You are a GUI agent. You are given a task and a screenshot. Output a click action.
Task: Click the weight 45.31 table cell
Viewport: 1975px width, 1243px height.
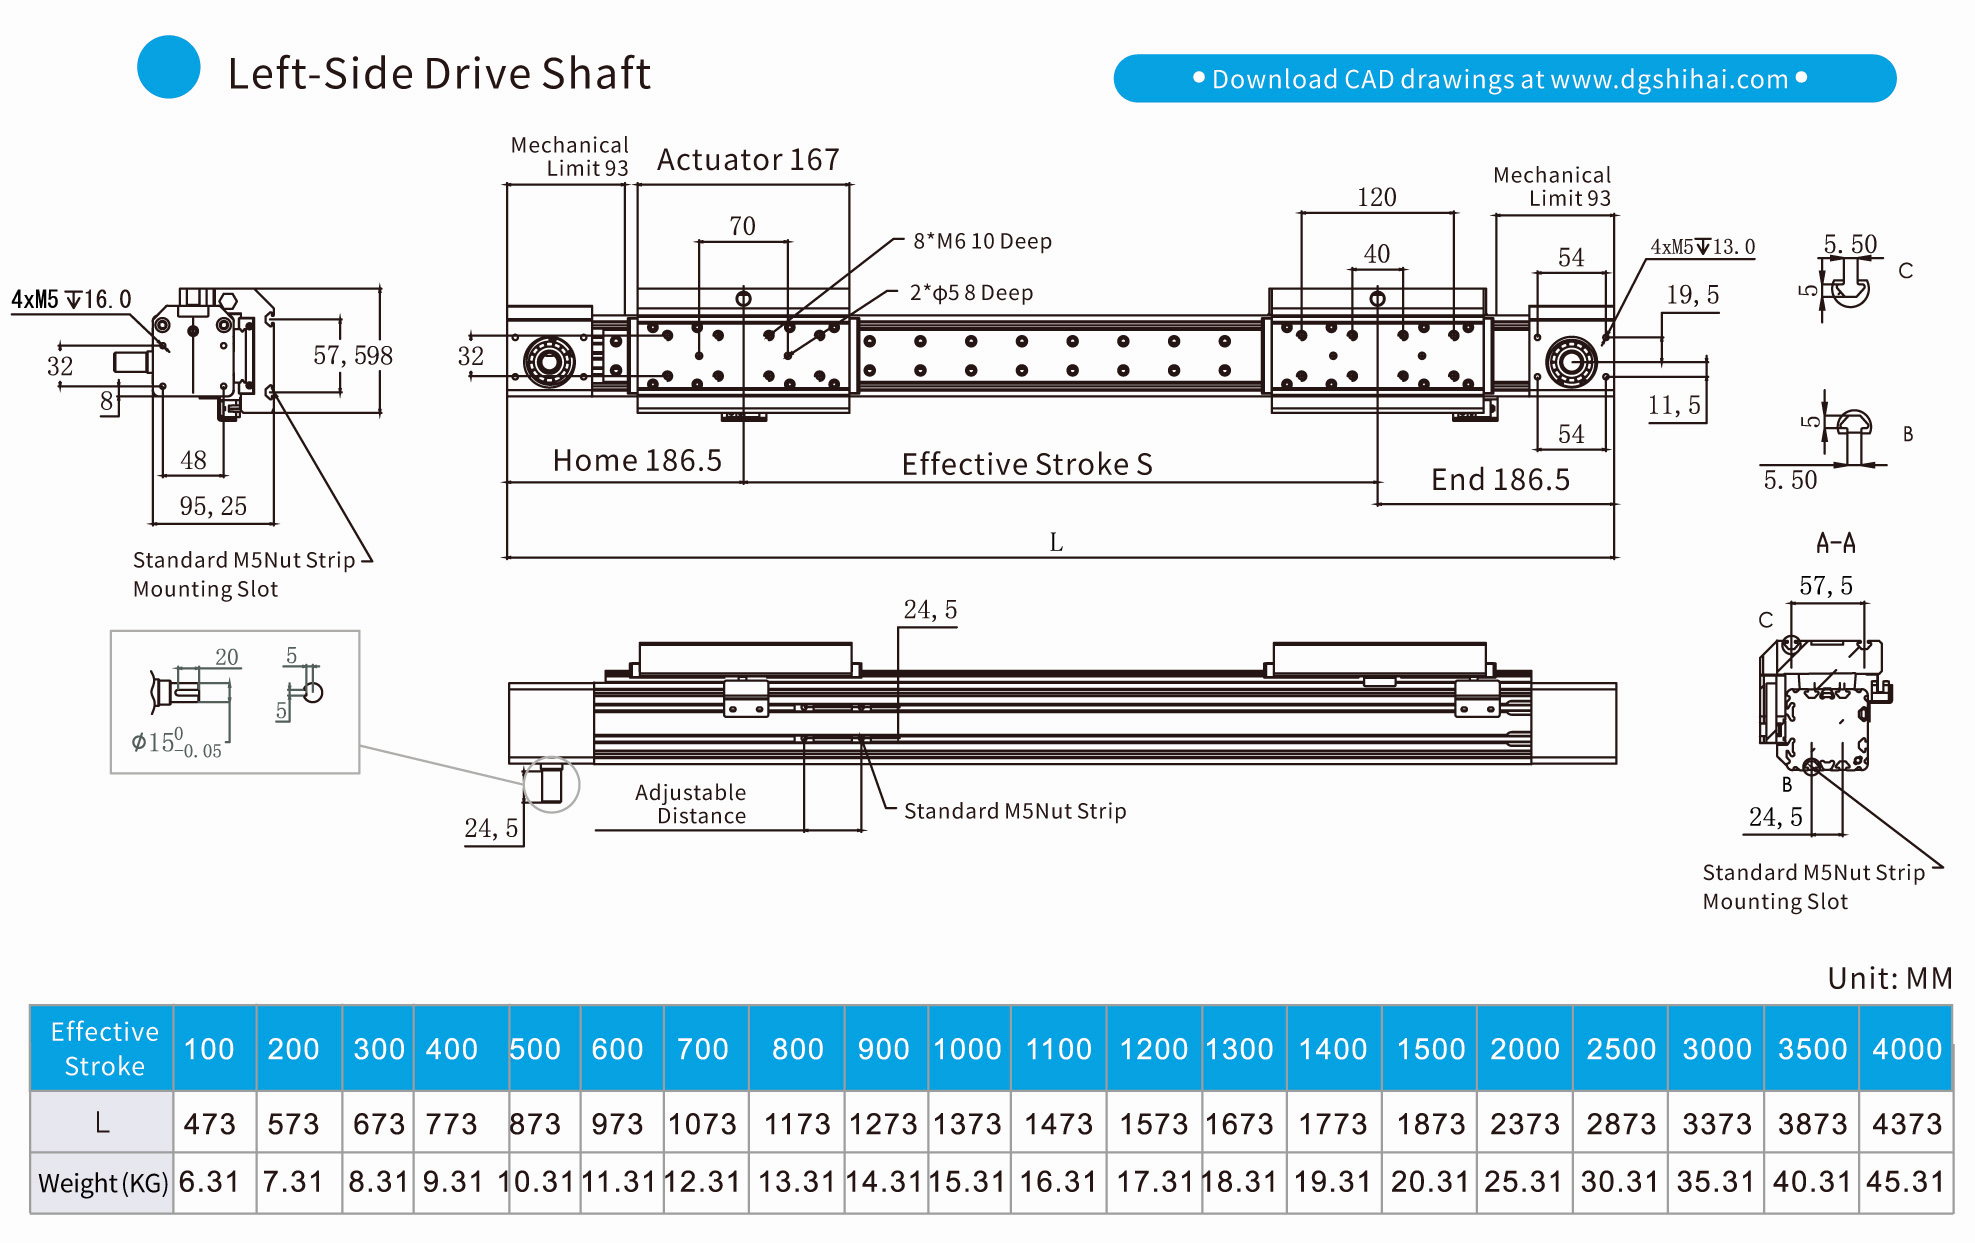[x=1905, y=1182]
